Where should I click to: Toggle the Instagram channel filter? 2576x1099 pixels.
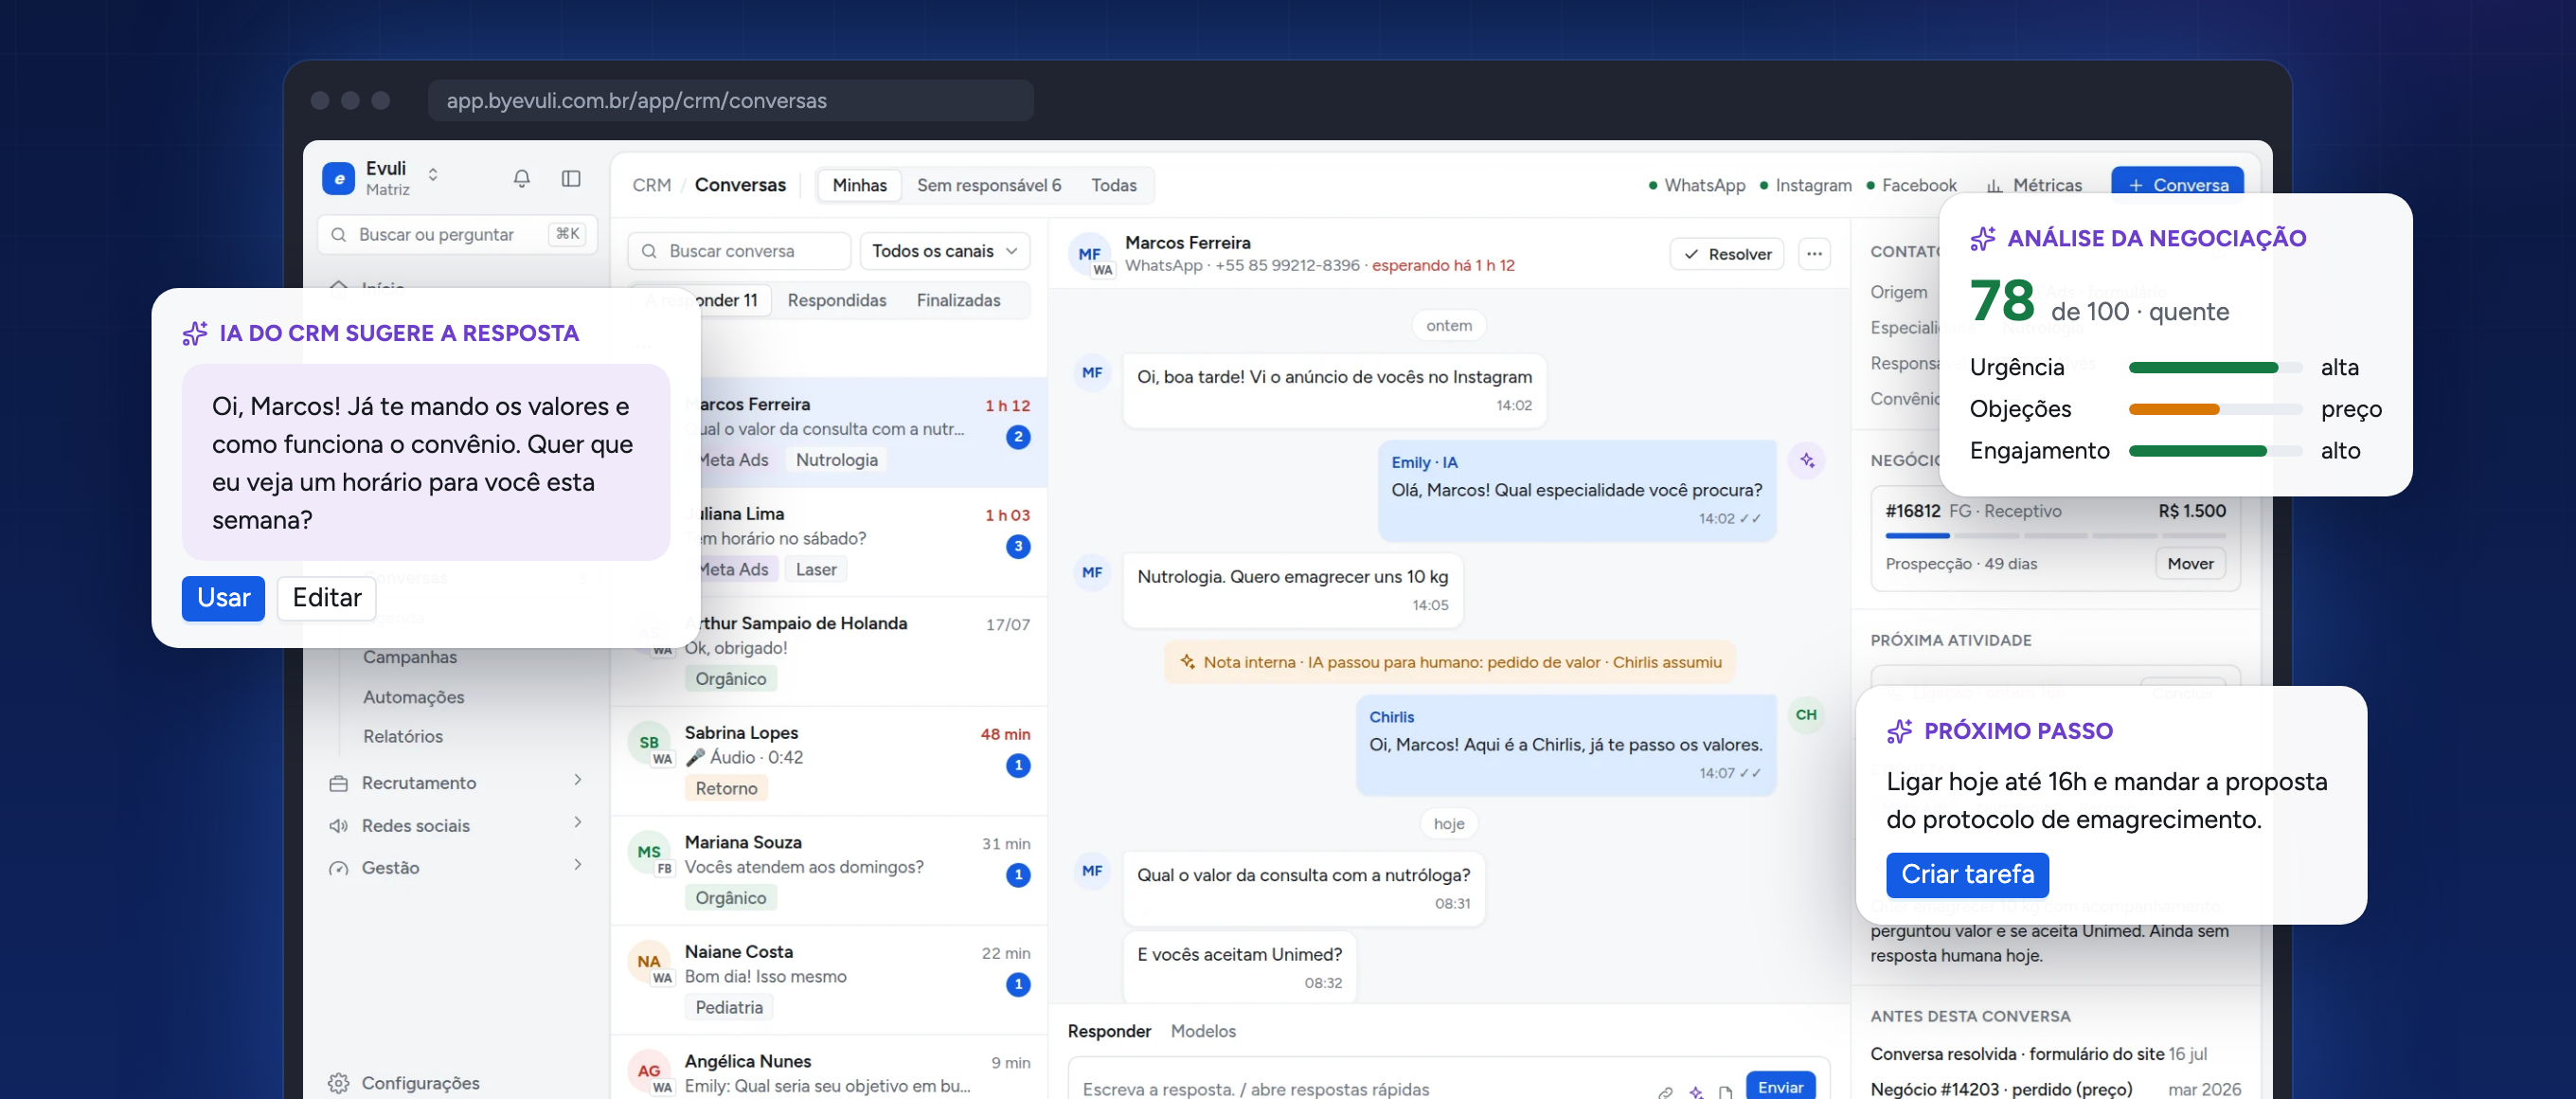coord(1805,186)
